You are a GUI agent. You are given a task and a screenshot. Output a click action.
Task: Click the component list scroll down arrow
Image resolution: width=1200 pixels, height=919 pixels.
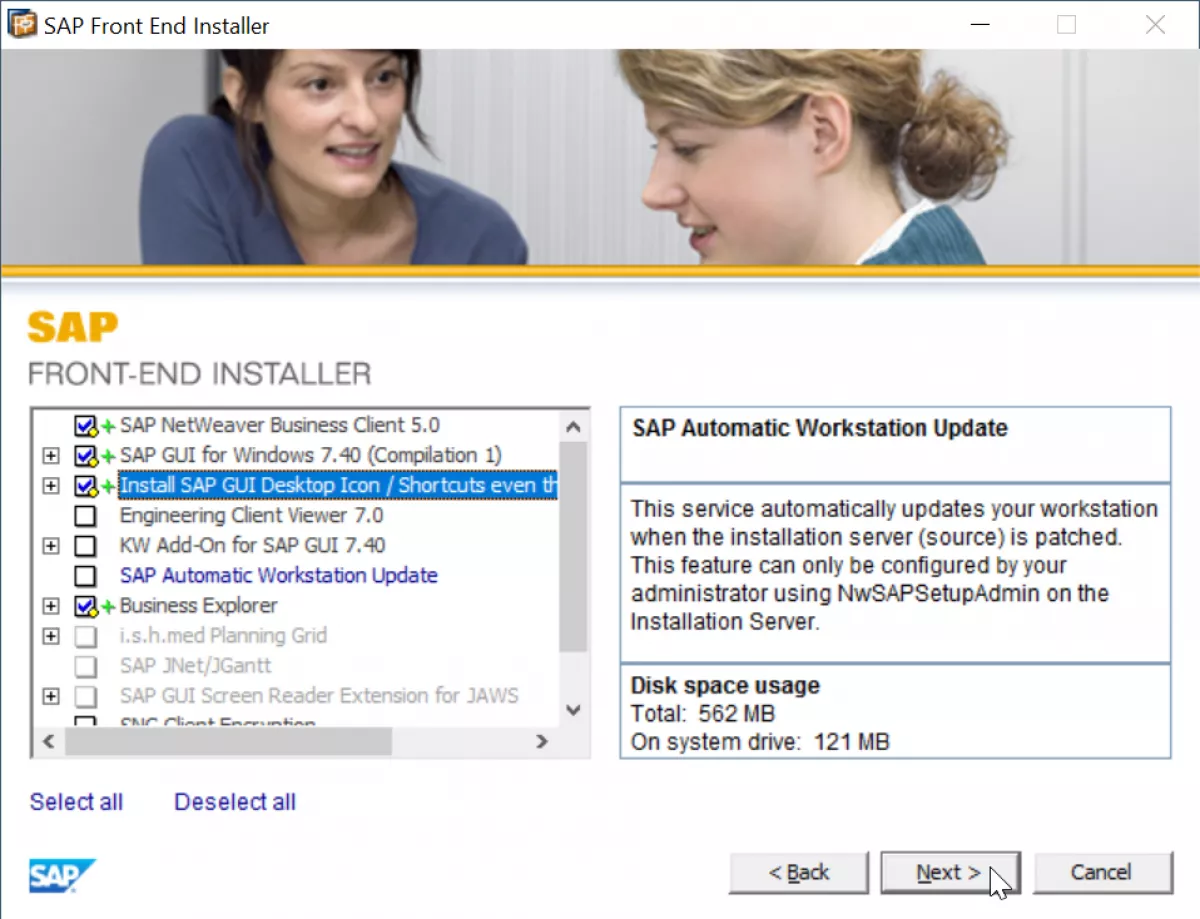coord(573,710)
